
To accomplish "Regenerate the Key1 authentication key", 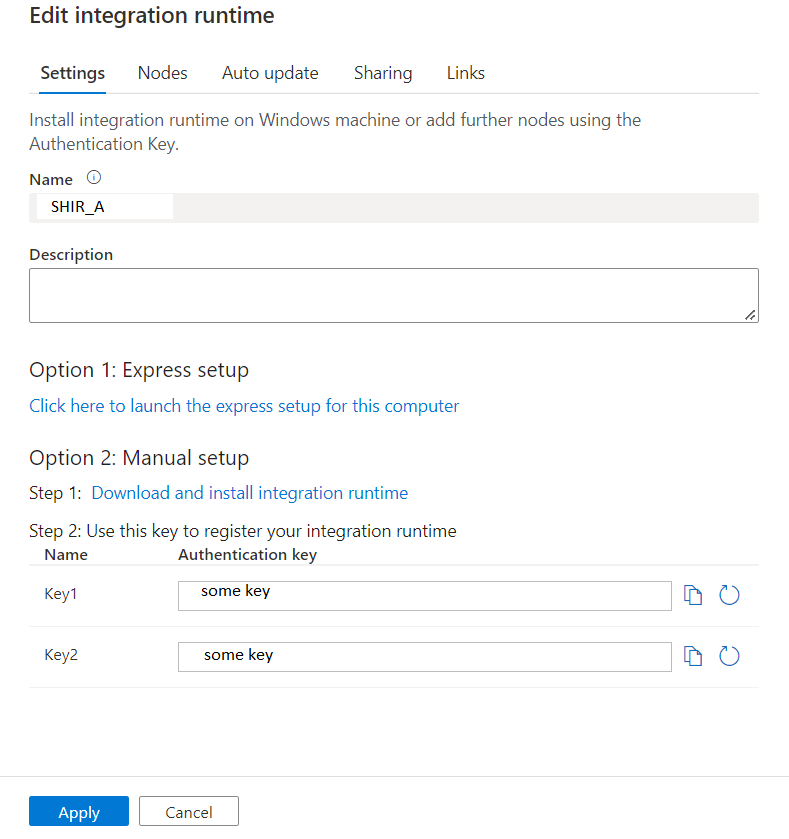I will click(x=729, y=594).
